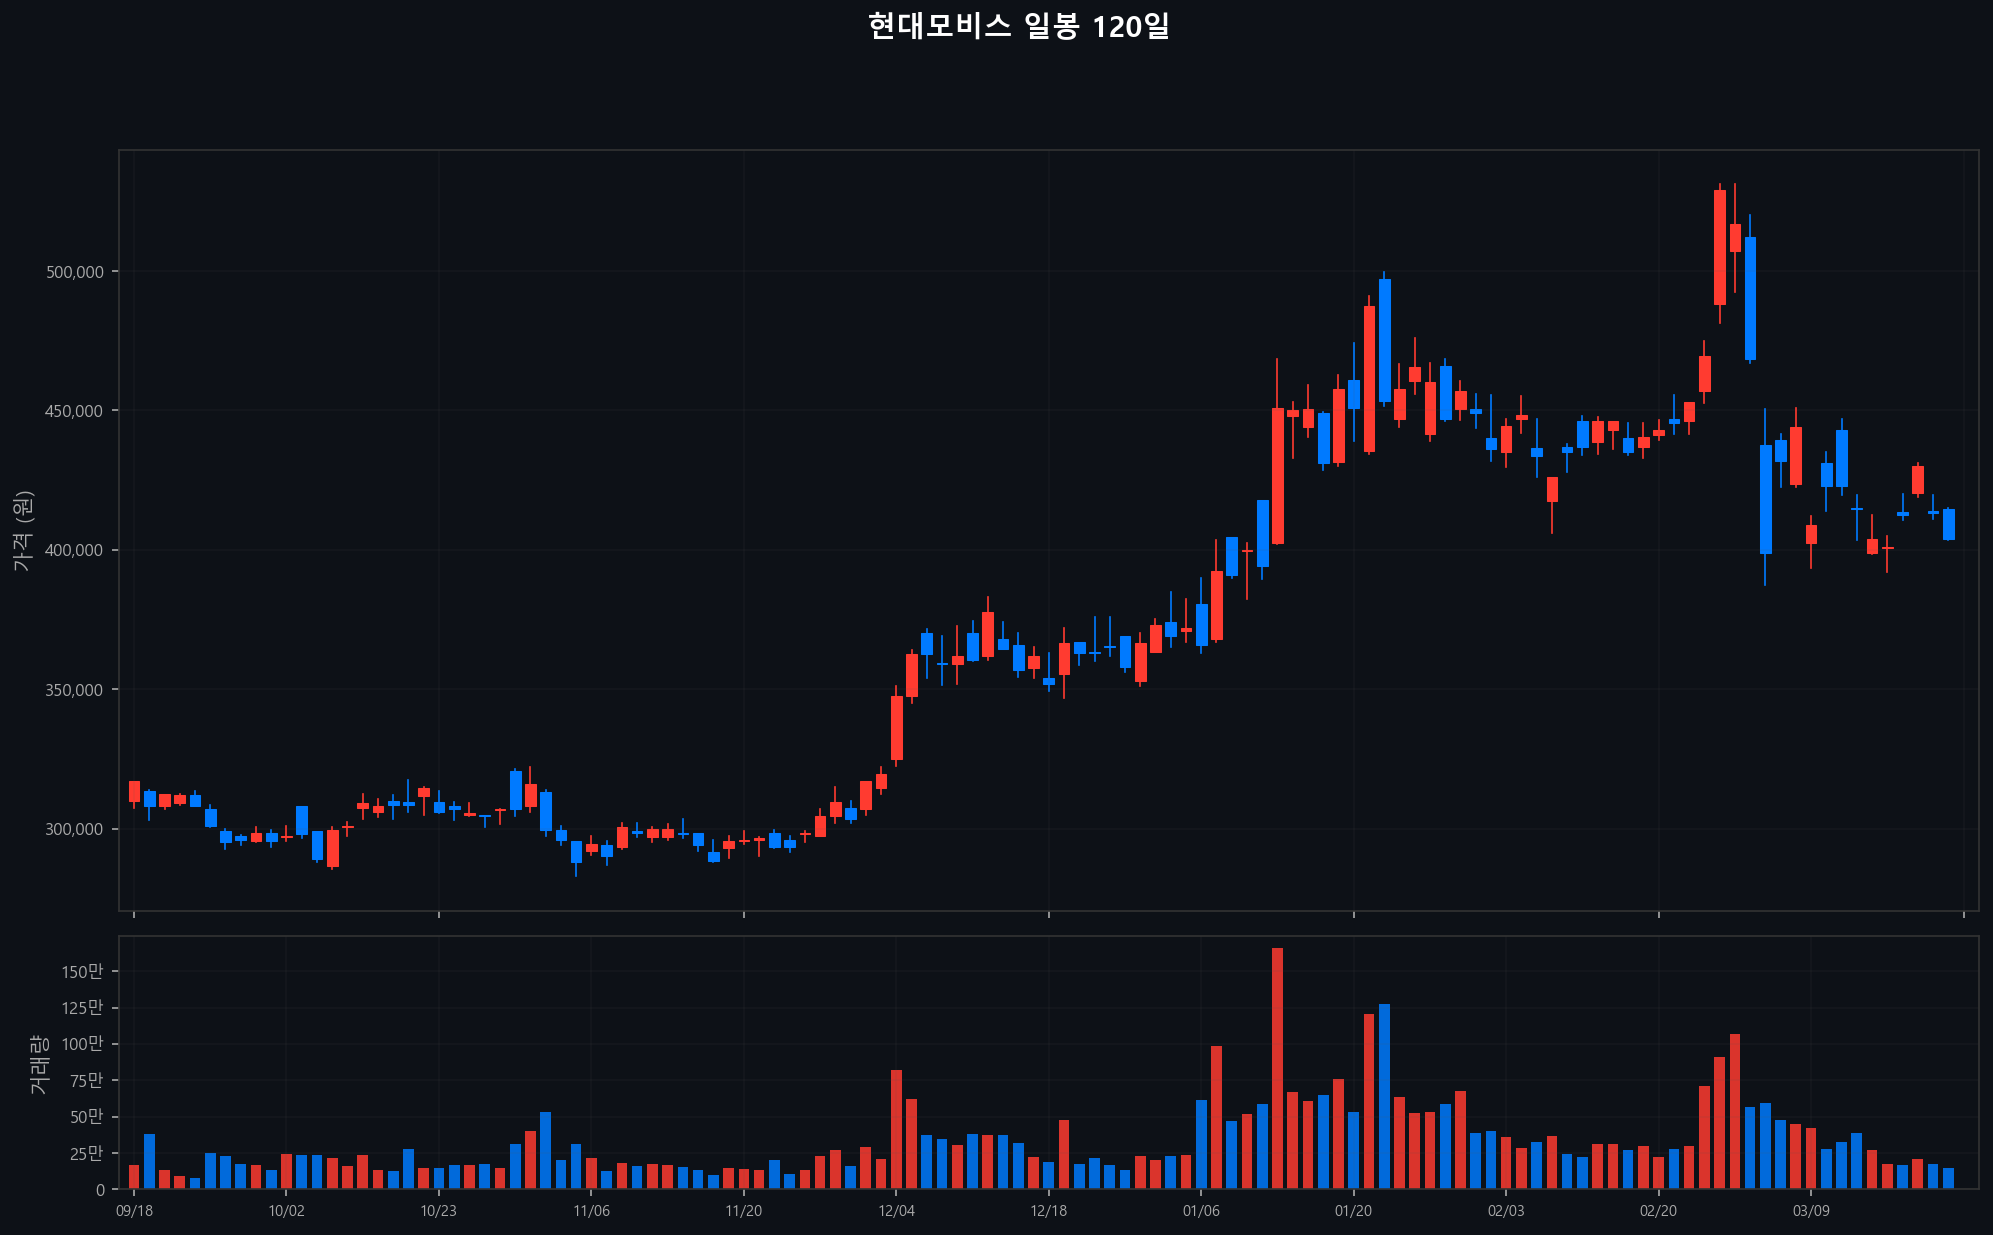Select the 350,000 price axis label
Screen dimensions: 1993x1235
(75, 690)
